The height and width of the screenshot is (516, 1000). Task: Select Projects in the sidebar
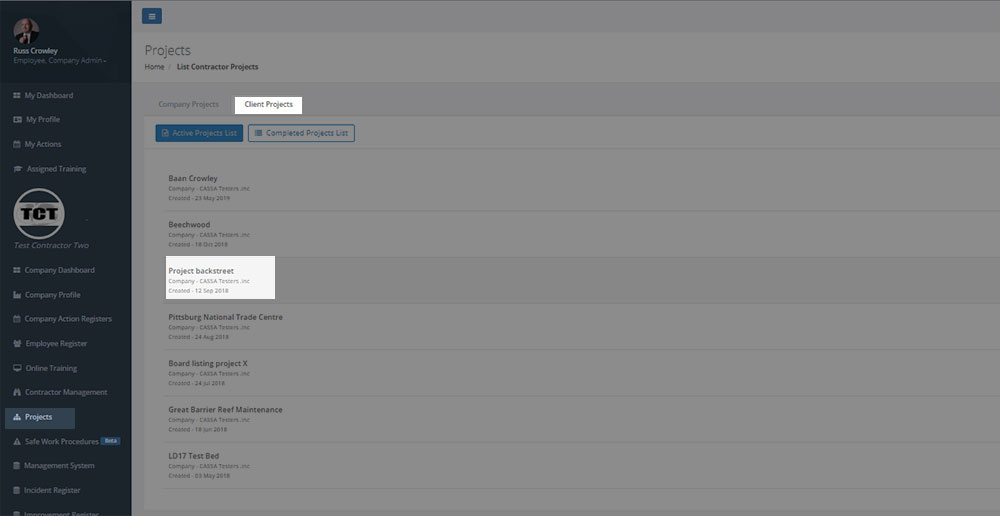[40, 418]
